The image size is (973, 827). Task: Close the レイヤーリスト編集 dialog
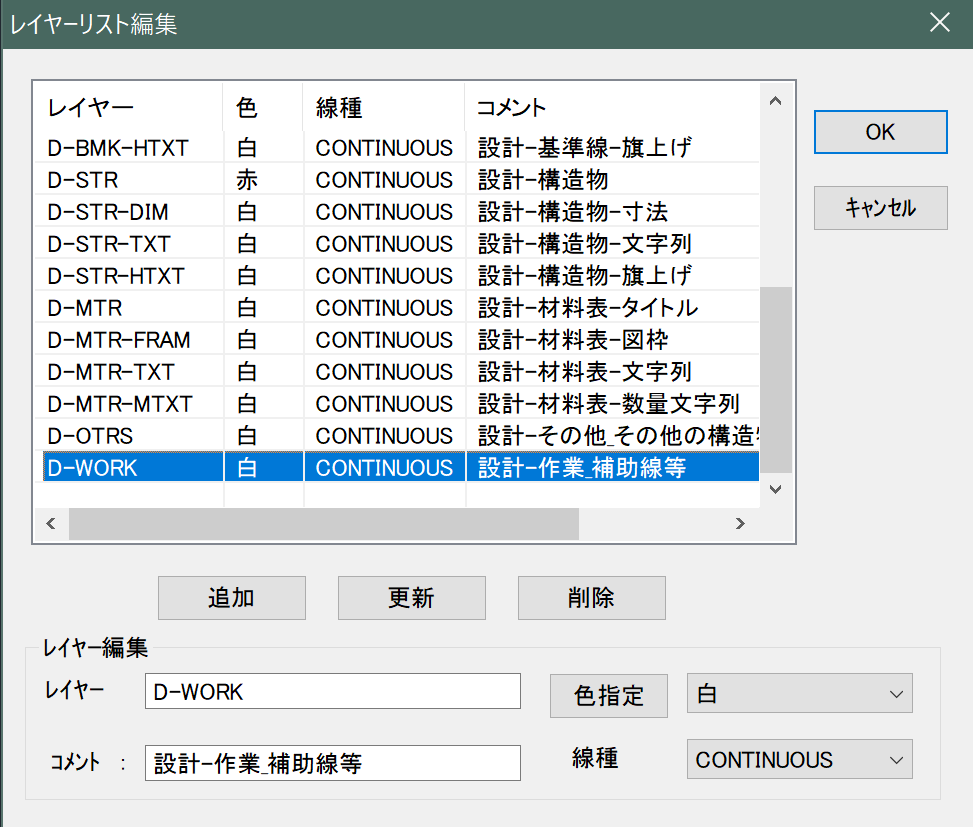(x=939, y=22)
